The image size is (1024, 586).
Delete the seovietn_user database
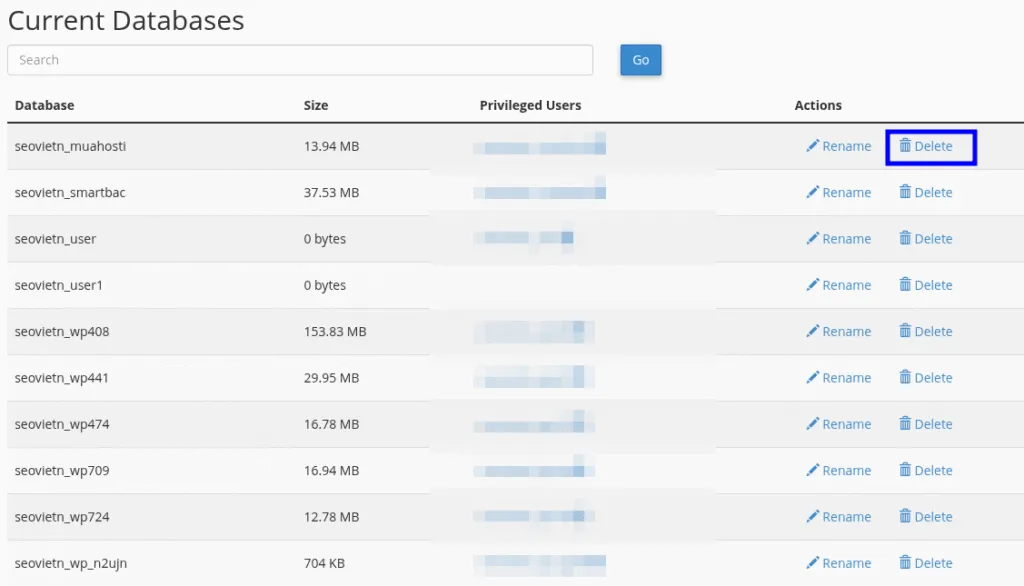pos(926,239)
